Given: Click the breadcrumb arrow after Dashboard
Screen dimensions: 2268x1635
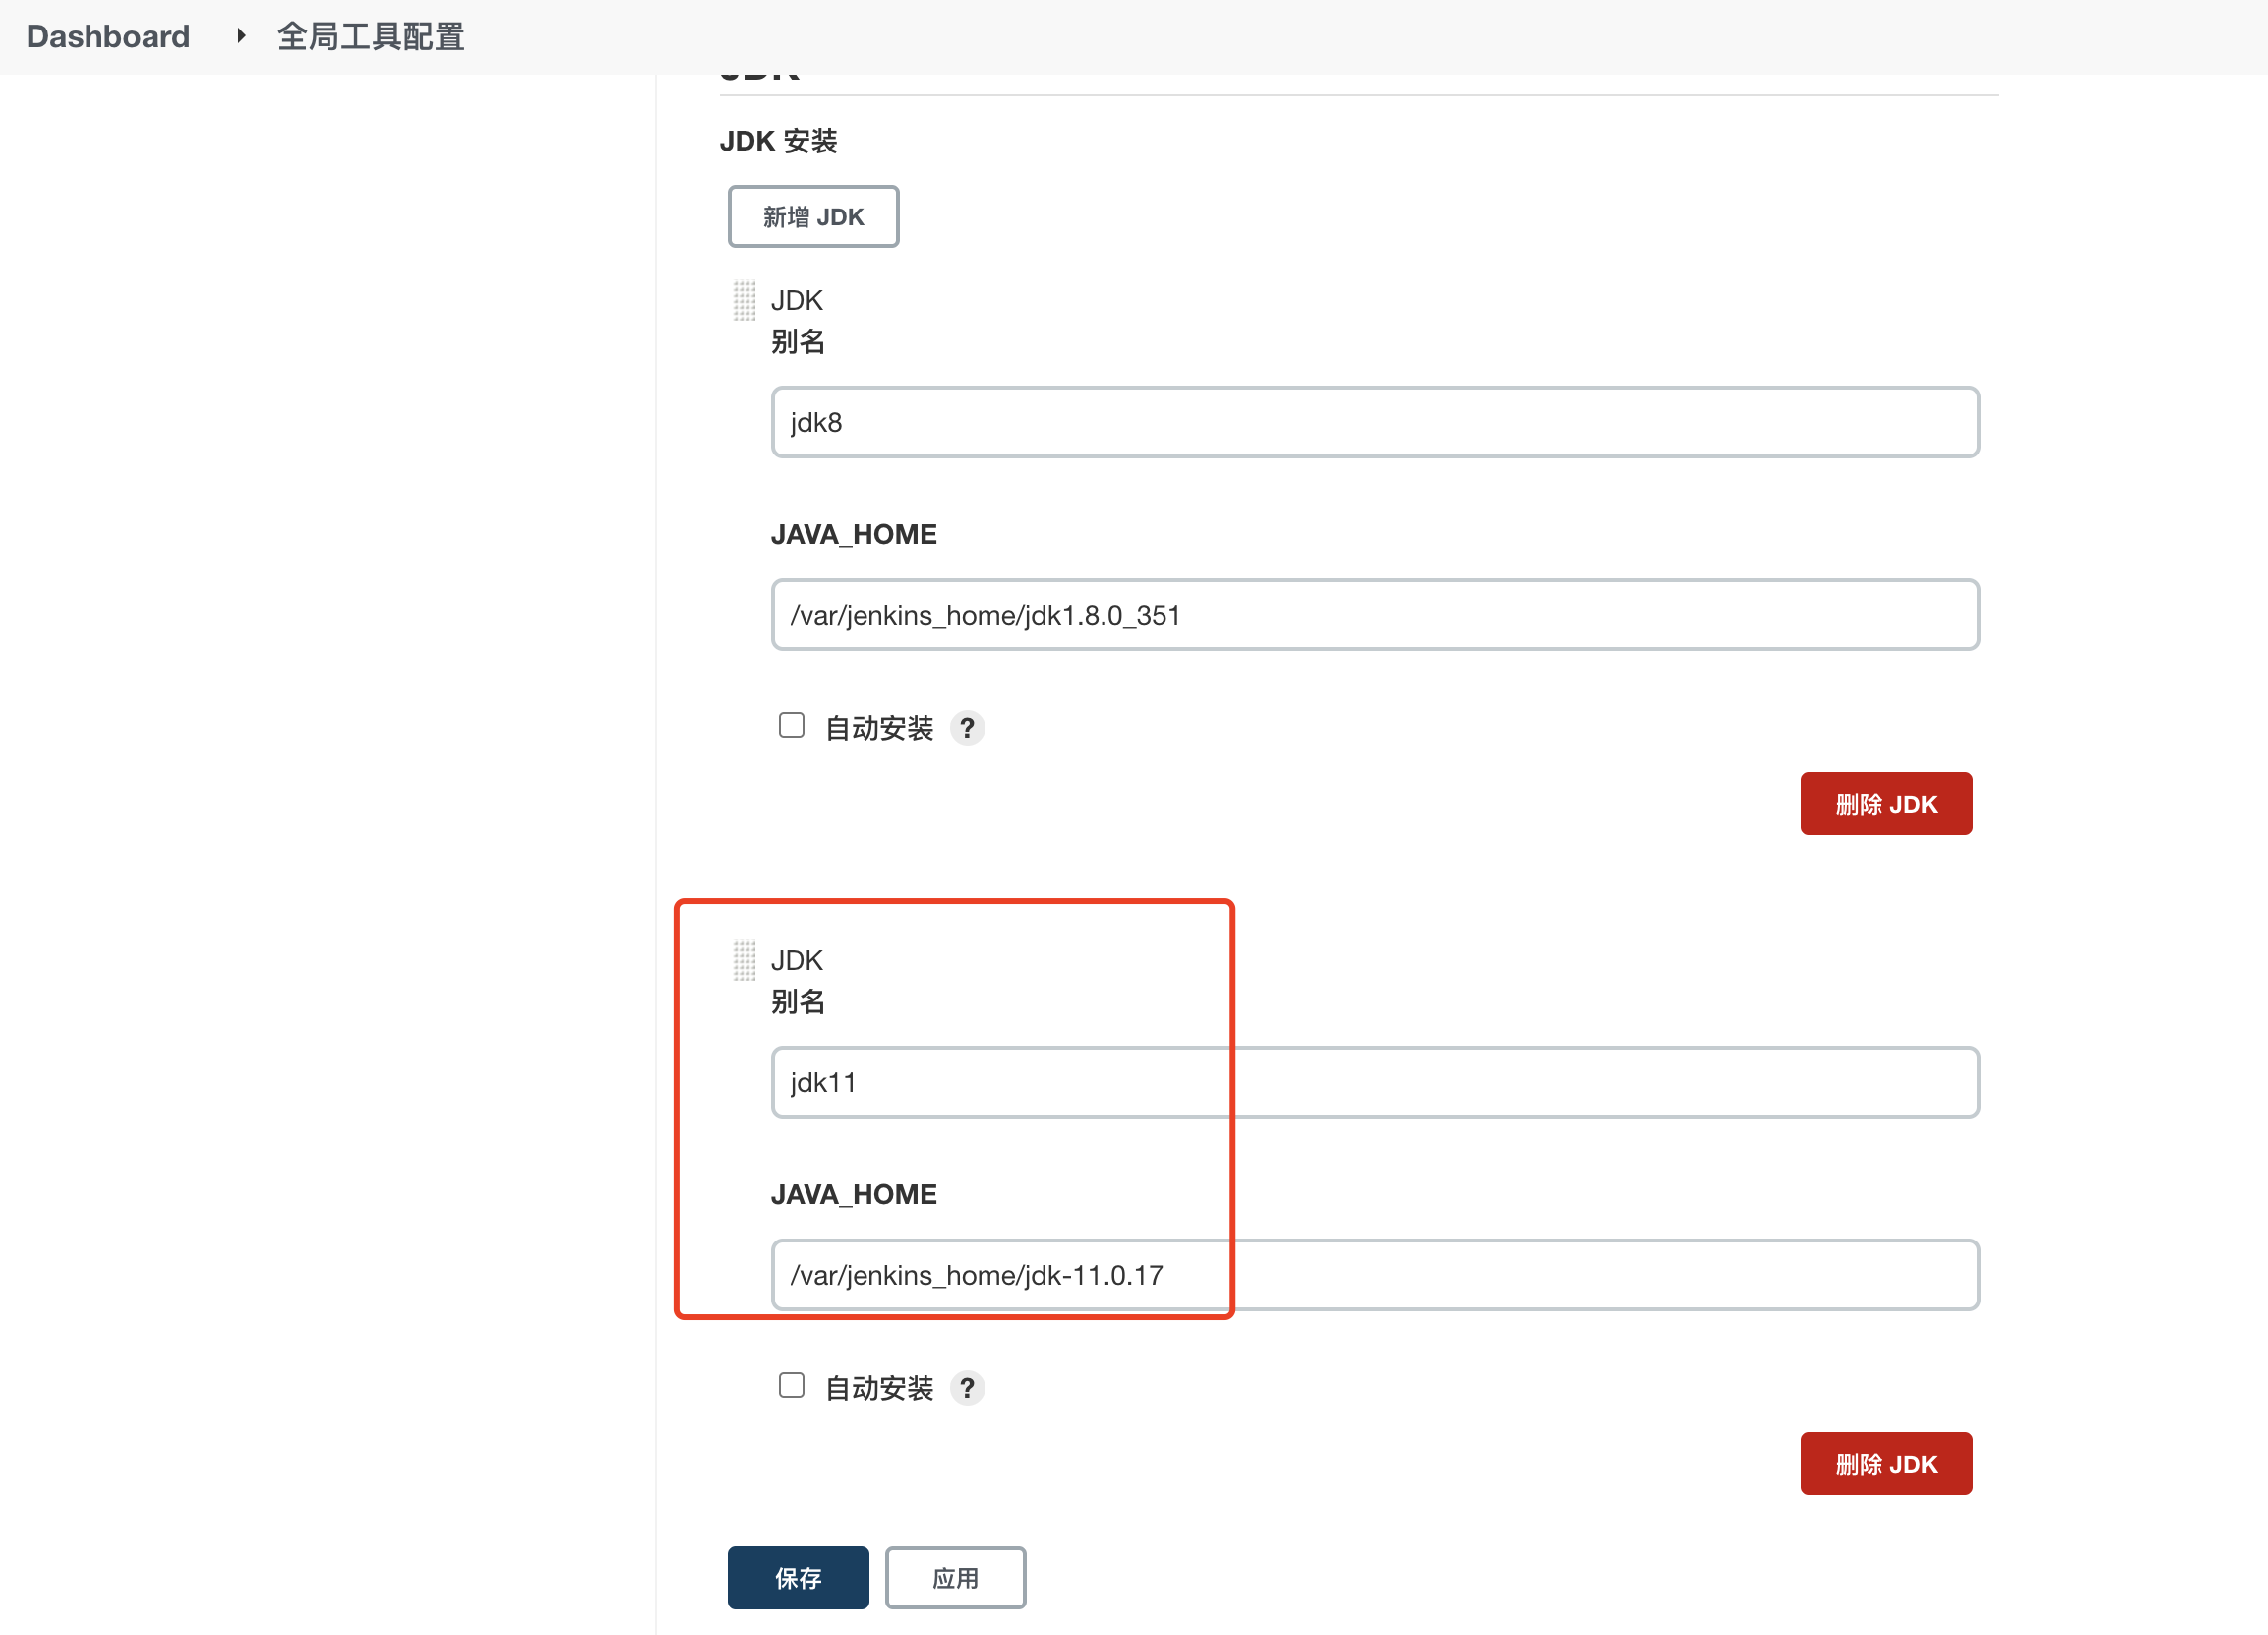Looking at the screenshot, I should tap(241, 36).
